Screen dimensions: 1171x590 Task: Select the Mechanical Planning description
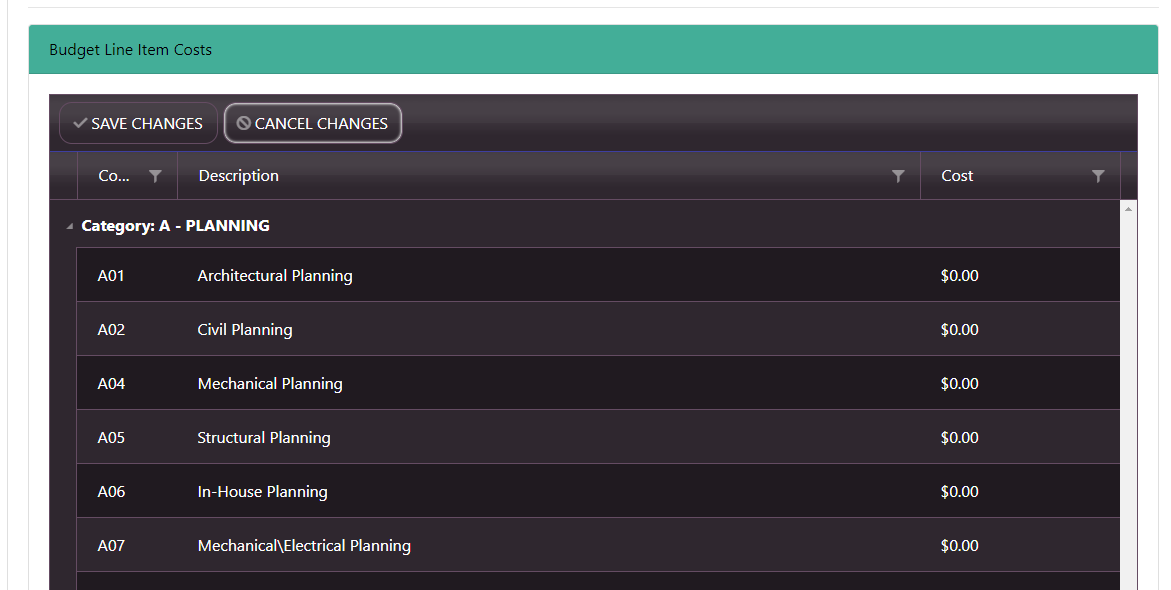point(270,383)
